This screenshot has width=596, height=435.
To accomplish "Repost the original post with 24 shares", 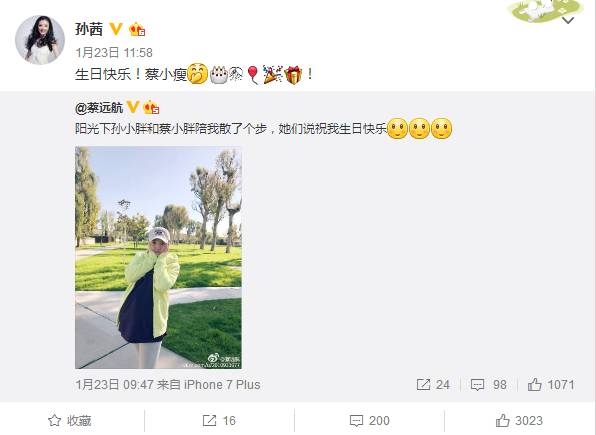I will tap(433, 385).
